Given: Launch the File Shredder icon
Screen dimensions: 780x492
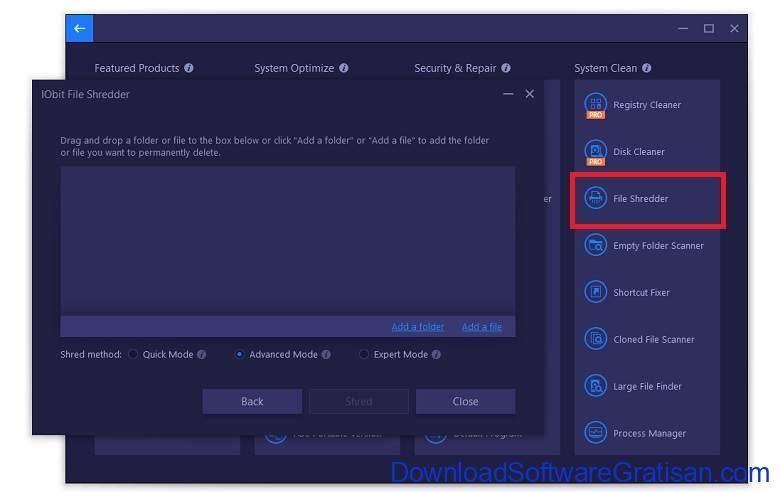Looking at the screenshot, I should click(x=595, y=198).
